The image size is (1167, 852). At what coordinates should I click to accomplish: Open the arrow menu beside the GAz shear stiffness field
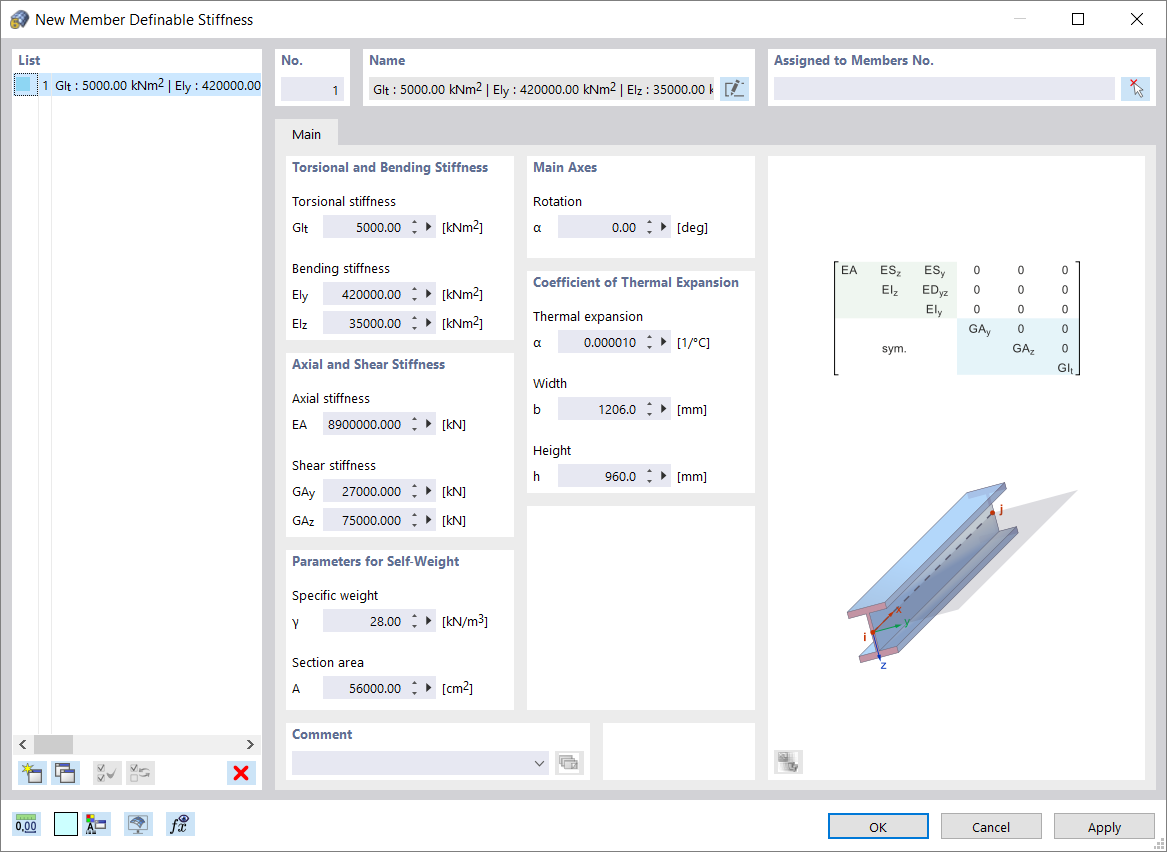tap(429, 520)
